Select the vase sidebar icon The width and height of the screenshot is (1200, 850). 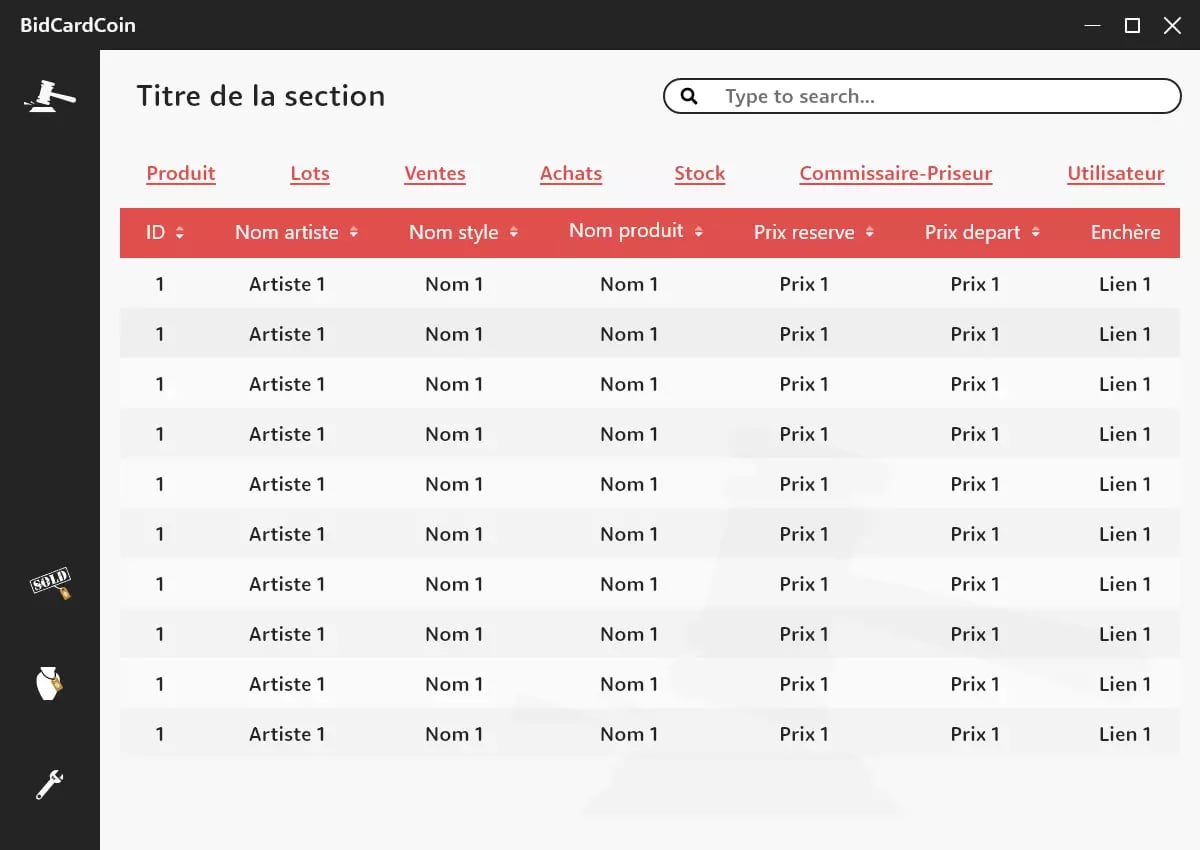coord(49,684)
